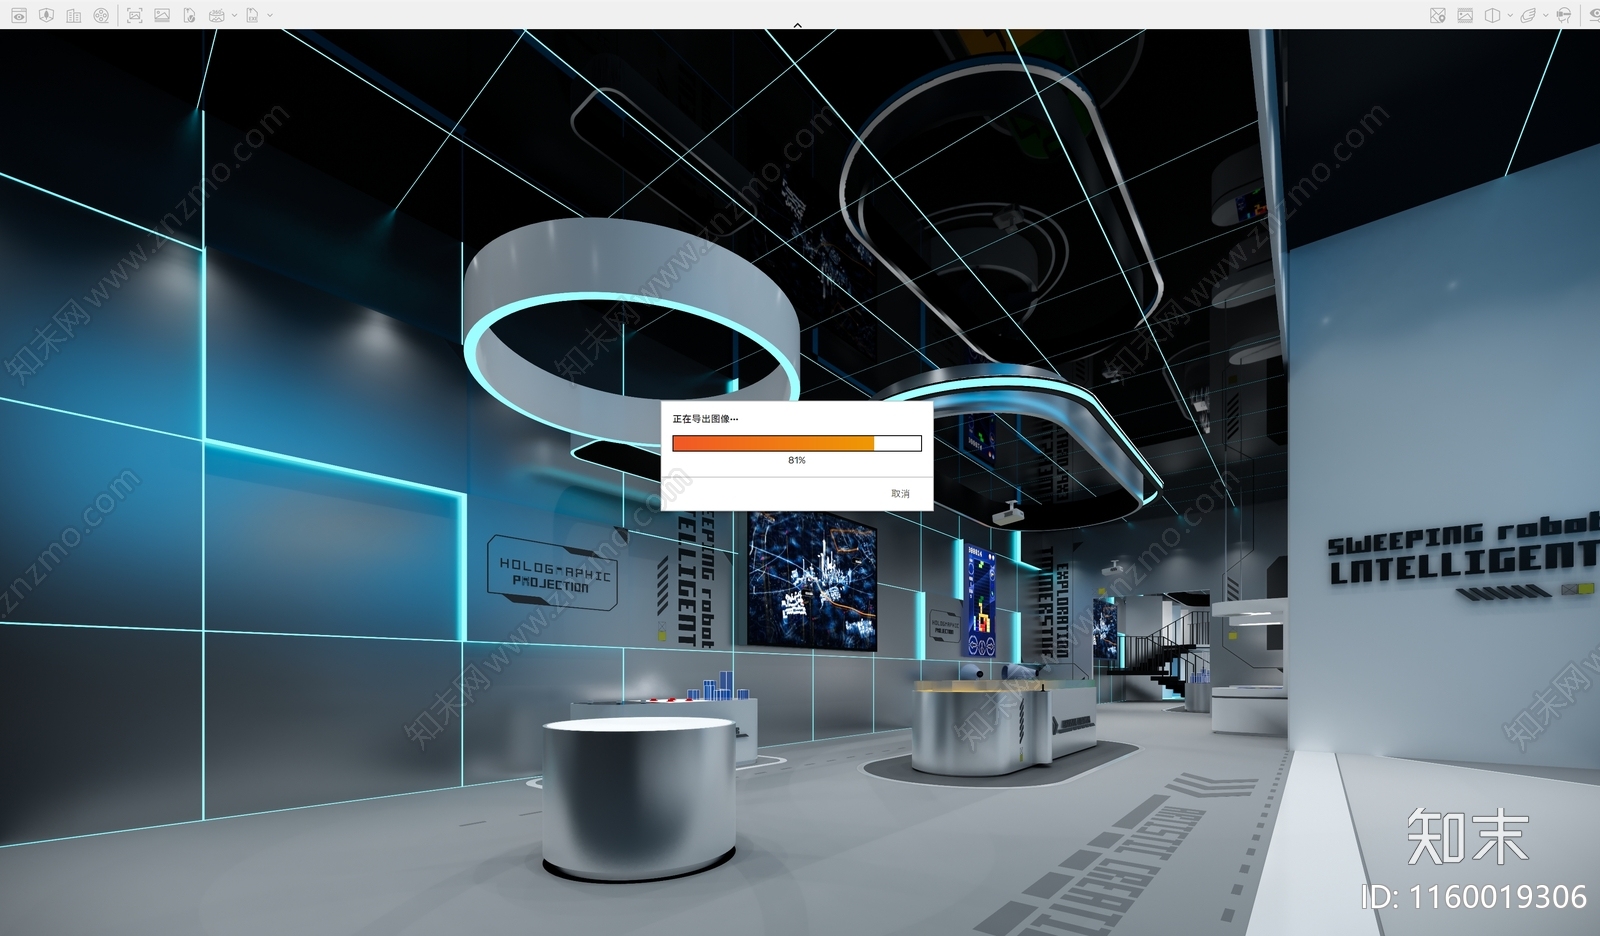Click the 81% progress percentage text
This screenshot has height=936, width=1600.
797,460
